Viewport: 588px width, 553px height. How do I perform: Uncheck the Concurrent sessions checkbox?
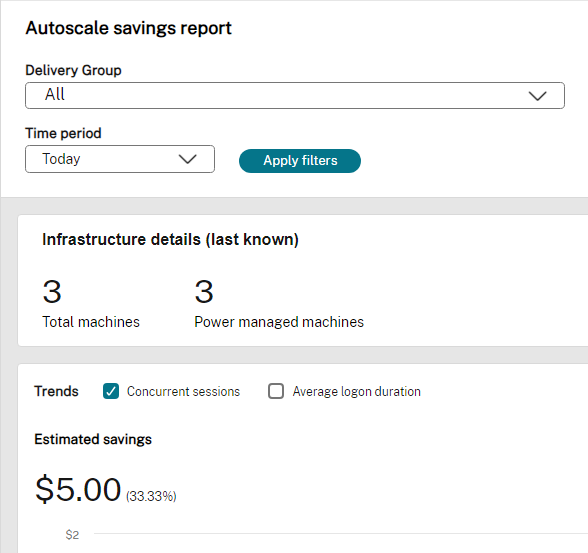click(111, 391)
